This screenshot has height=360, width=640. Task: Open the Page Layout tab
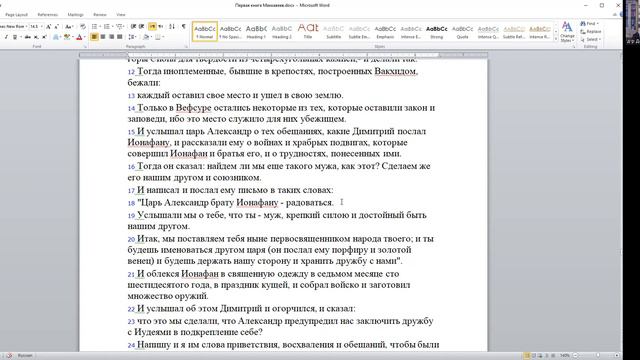pos(16,15)
